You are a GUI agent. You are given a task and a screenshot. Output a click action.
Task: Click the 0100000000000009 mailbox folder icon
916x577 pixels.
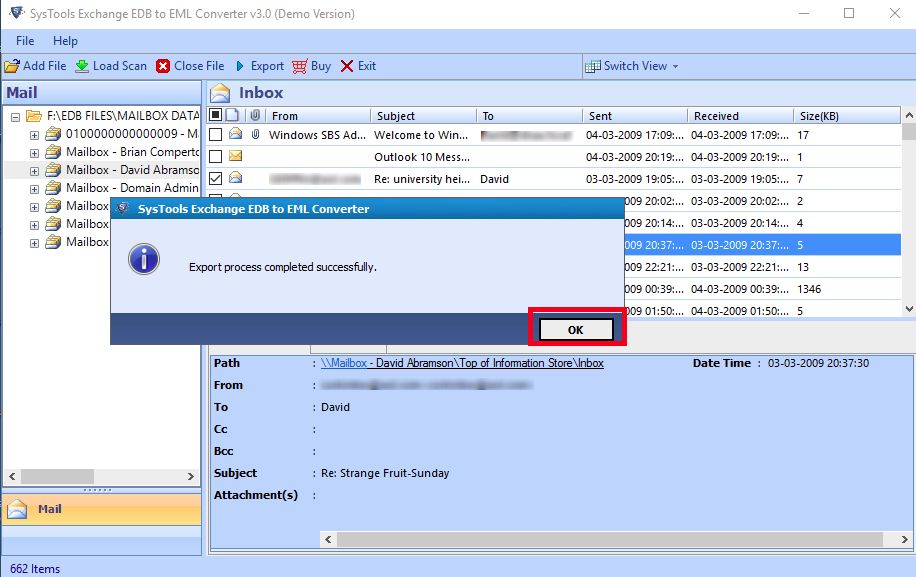[53, 134]
